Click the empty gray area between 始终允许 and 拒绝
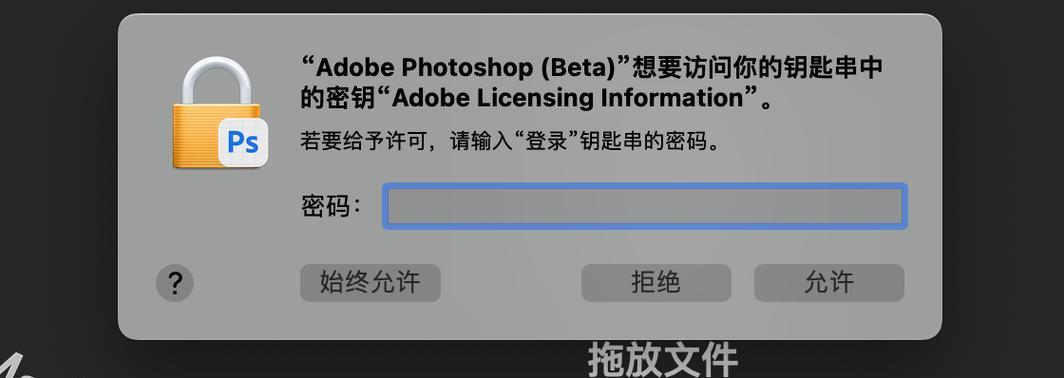1064x378 pixels. (511, 282)
